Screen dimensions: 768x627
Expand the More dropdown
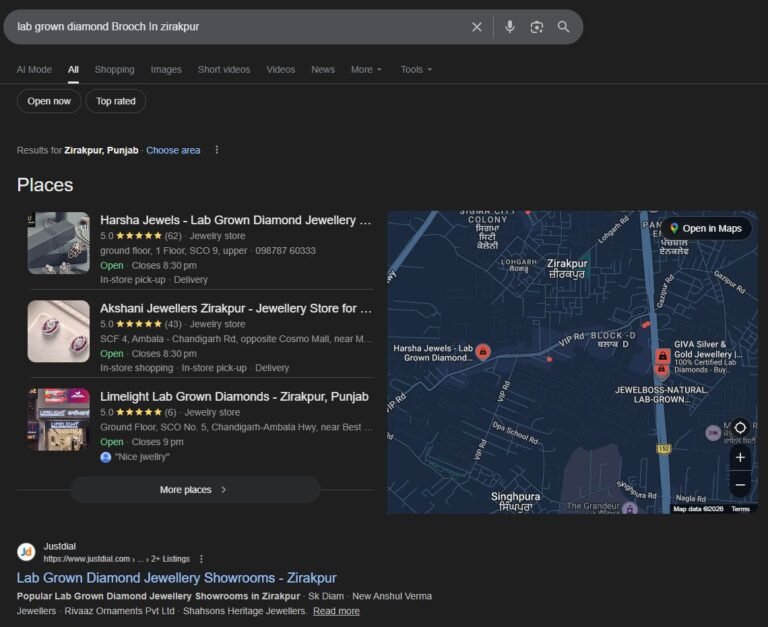point(366,70)
